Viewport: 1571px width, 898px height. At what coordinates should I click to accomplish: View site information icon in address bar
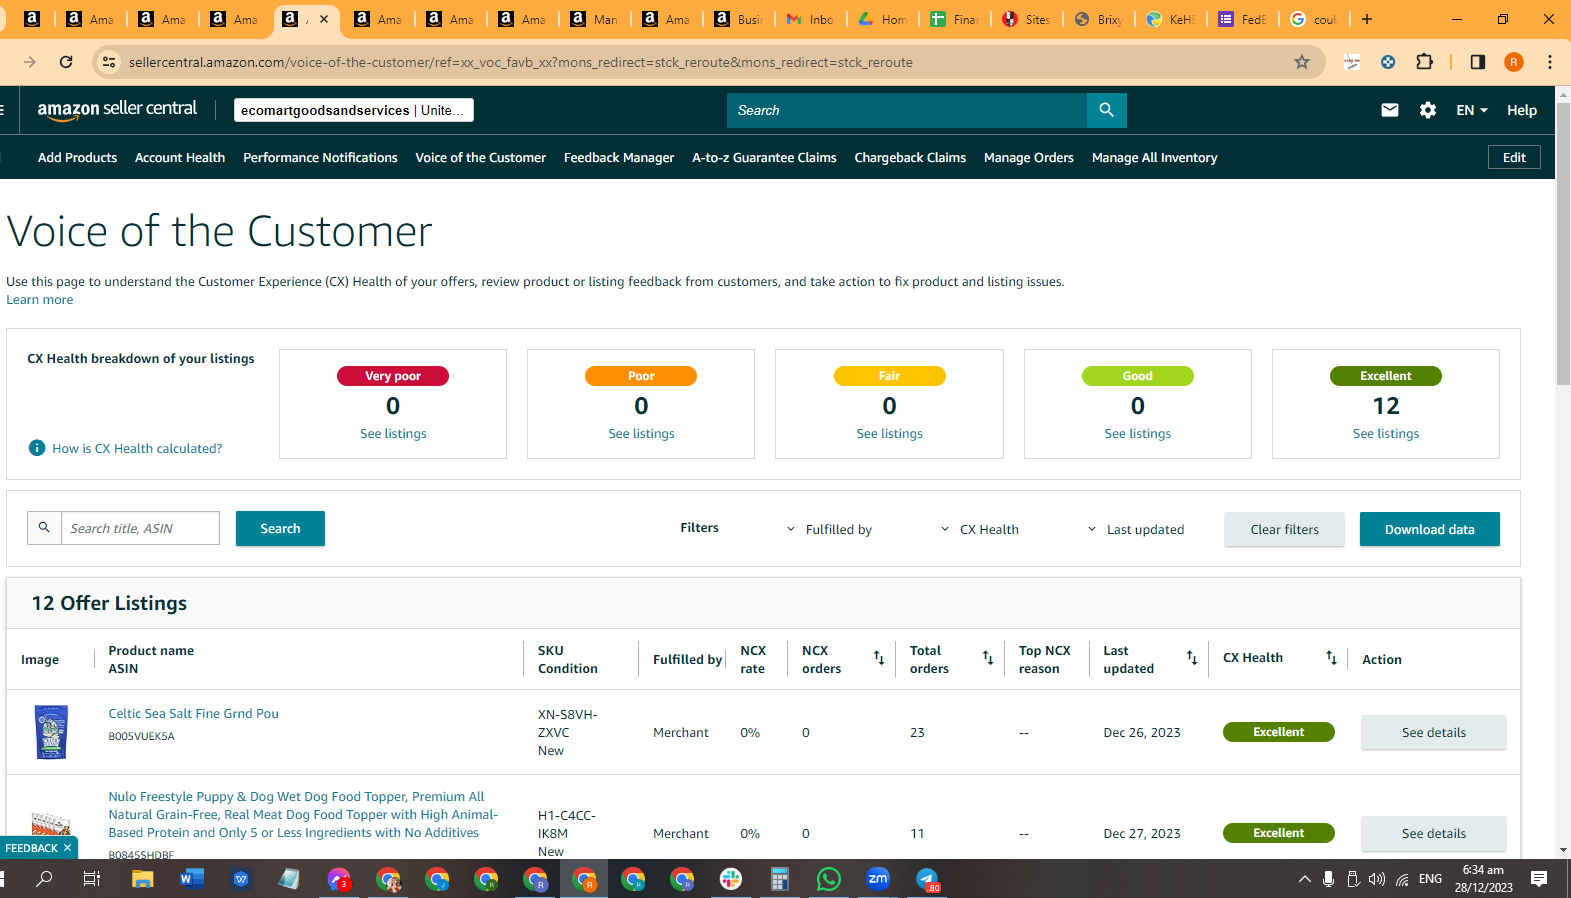coord(109,62)
